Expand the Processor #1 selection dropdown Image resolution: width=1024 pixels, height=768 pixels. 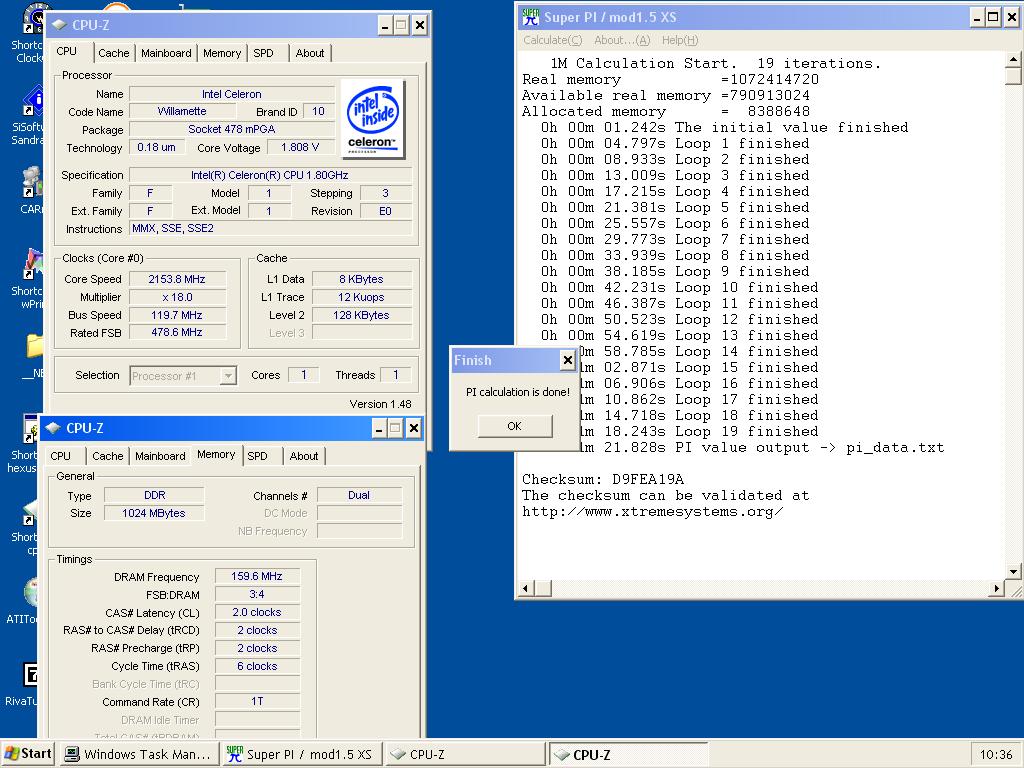point(228,376)
